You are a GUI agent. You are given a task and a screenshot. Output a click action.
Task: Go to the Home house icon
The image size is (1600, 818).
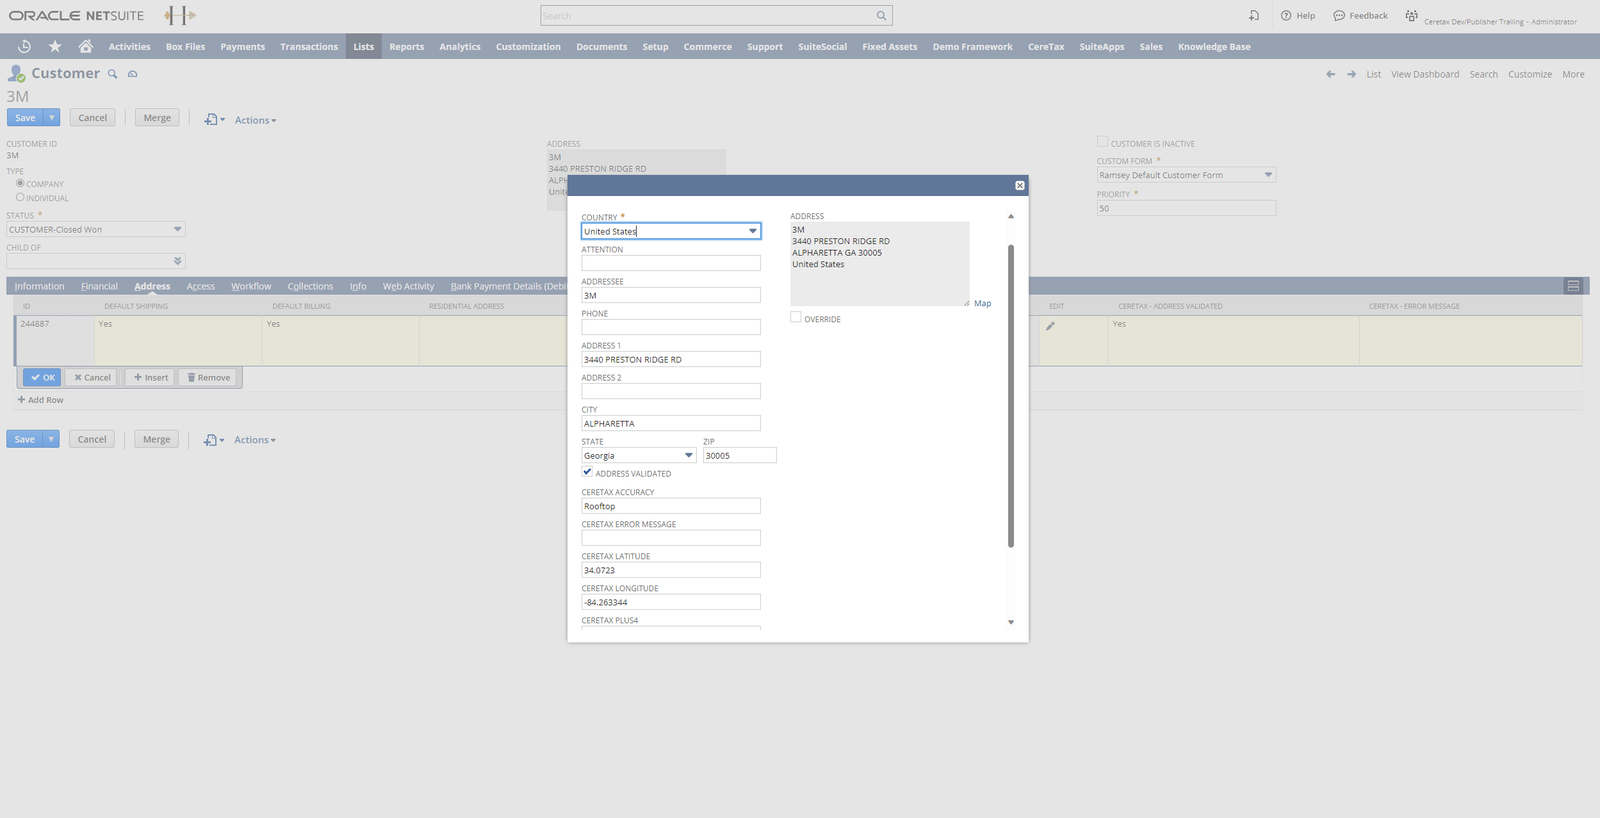tap(86, 46)
